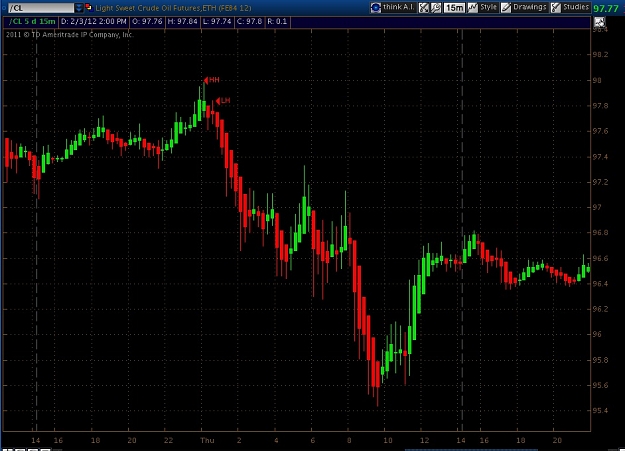The height and width of the screenshot is (451, 625).
Task: Open the think A.I. tool
Action: pyautogui.click(x=393, y=7)
